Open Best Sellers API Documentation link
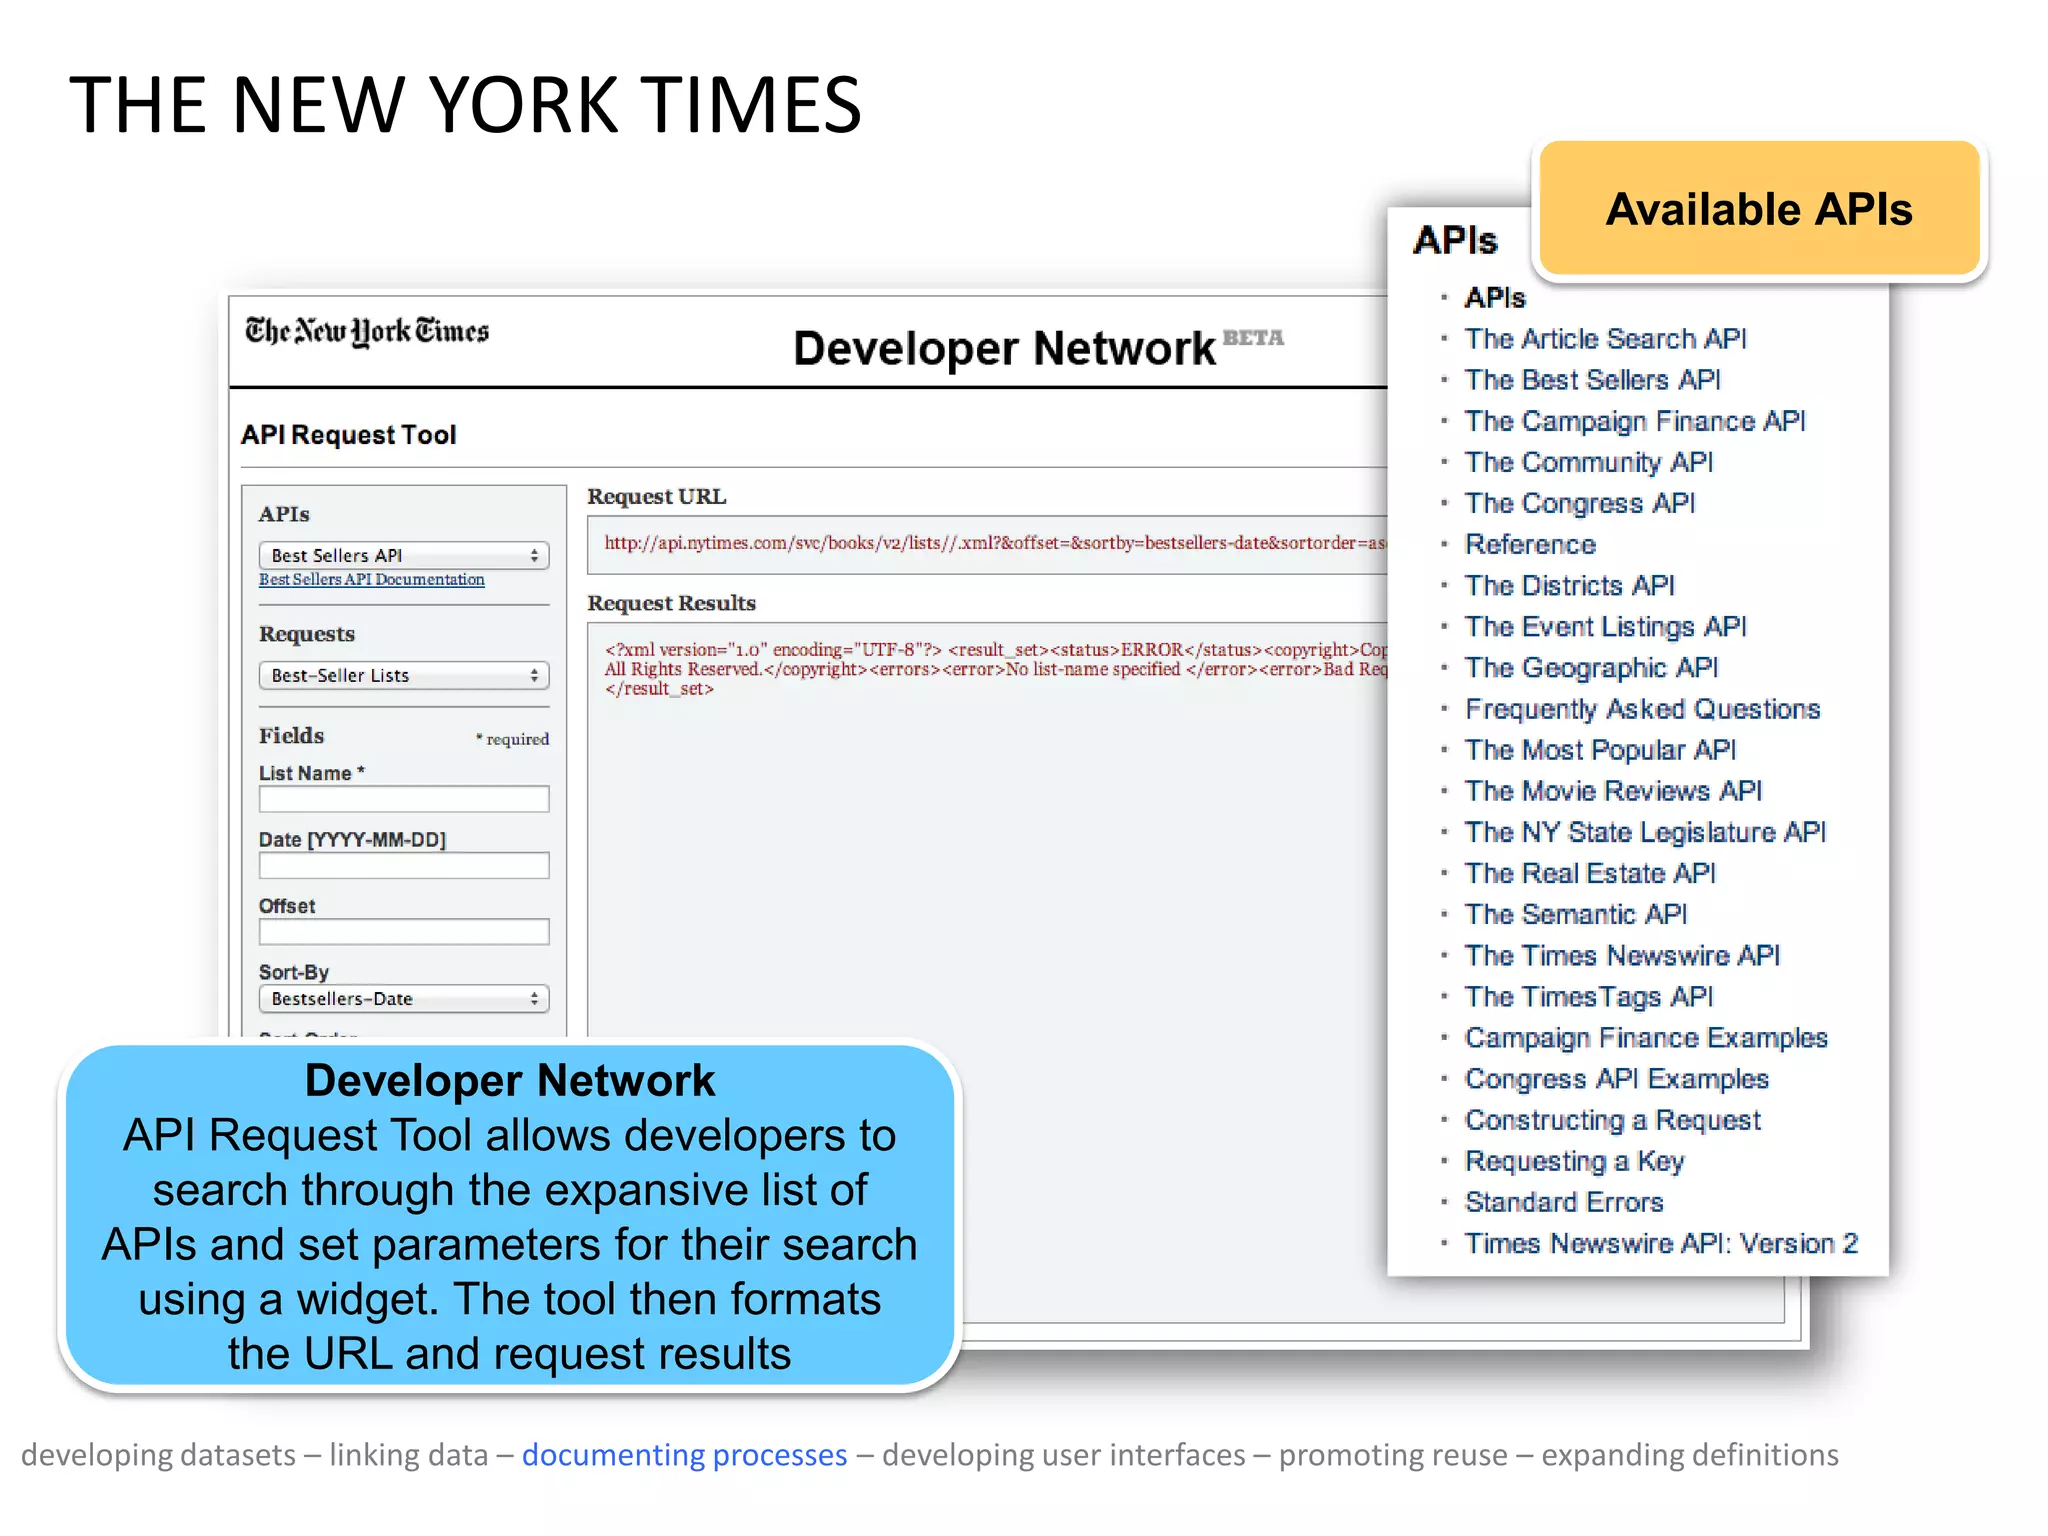This screenshot has width=2048, height=1536. (x=371, y=580)
